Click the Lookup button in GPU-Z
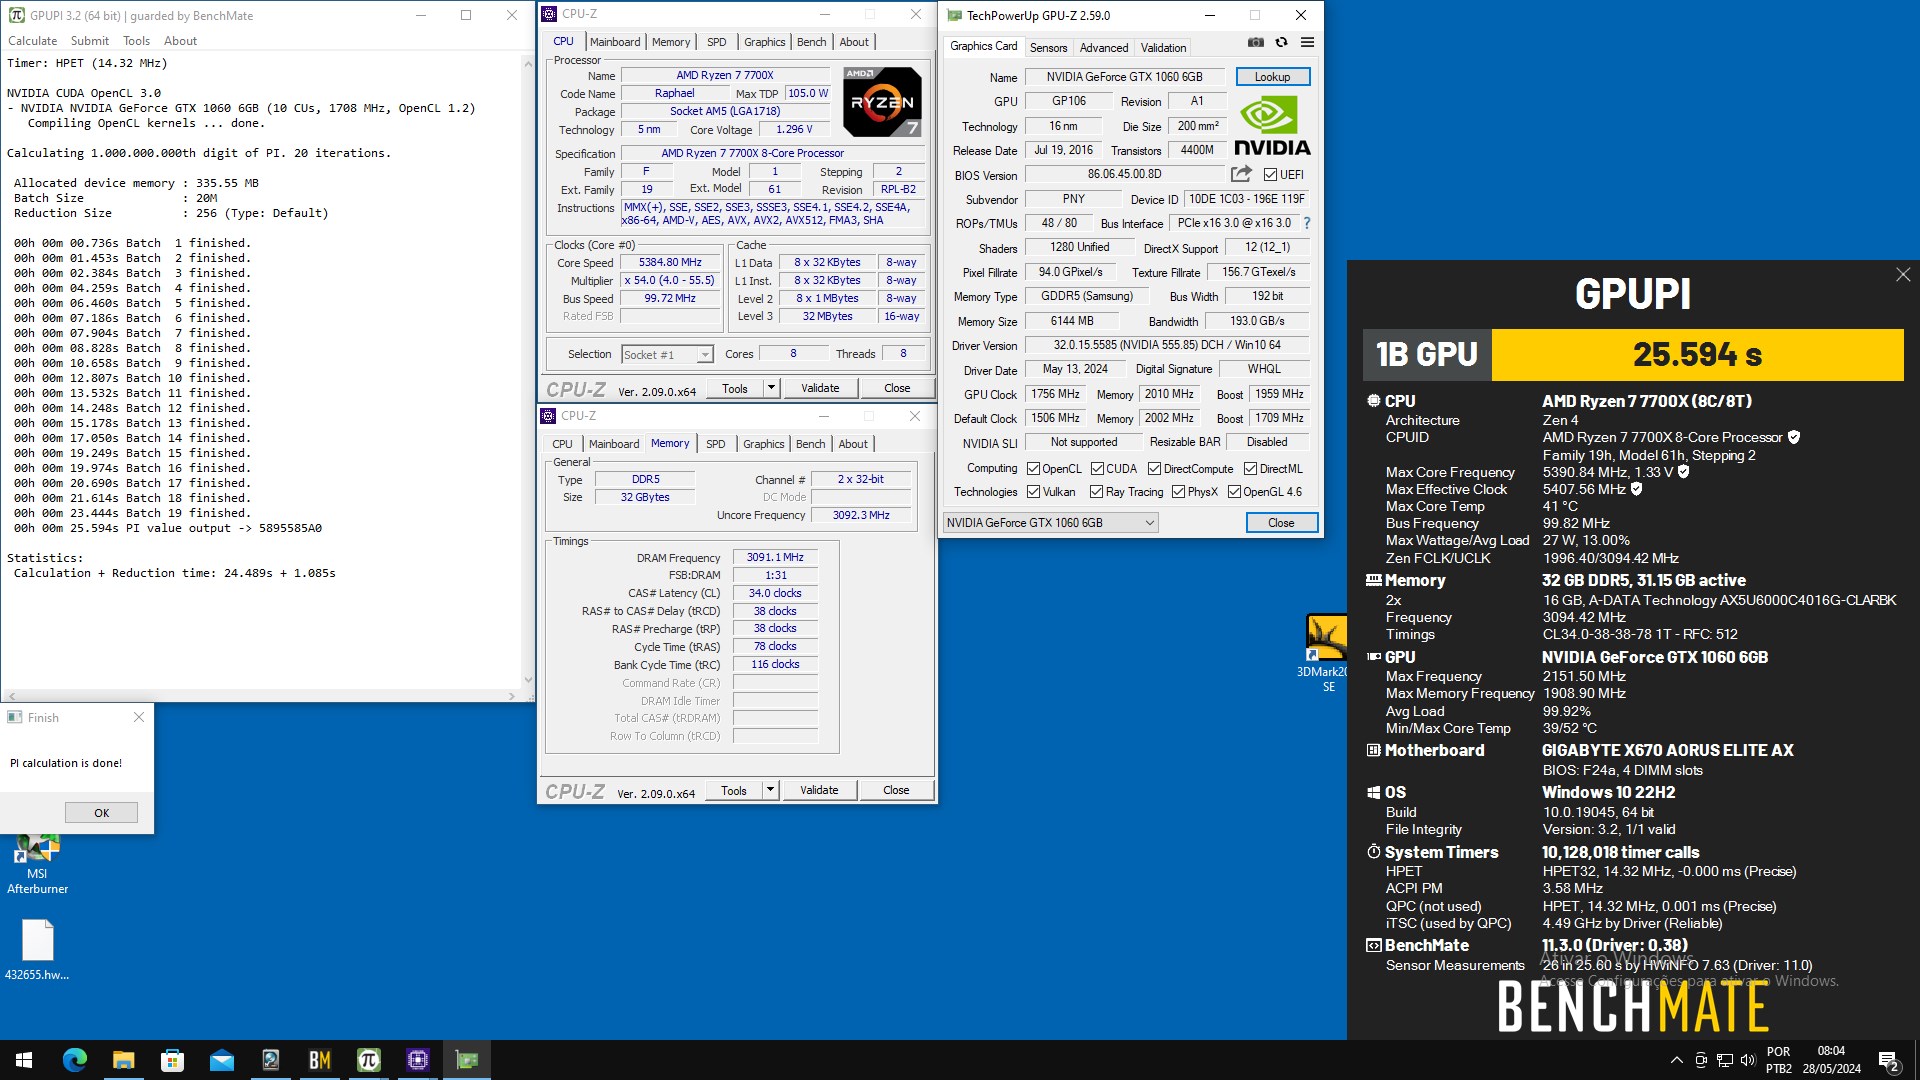Image resolution: width=1920 pixels, height=1080 pixels. click(1272, 77)
